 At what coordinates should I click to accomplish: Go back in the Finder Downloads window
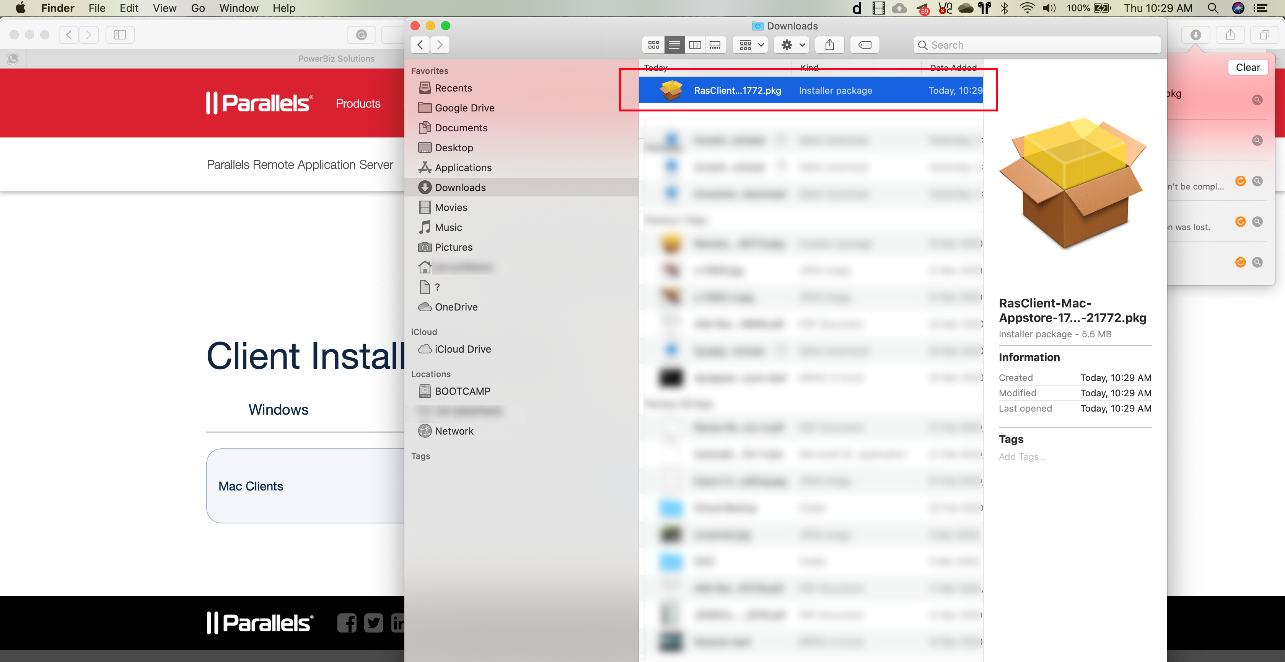tap(420, 45)
